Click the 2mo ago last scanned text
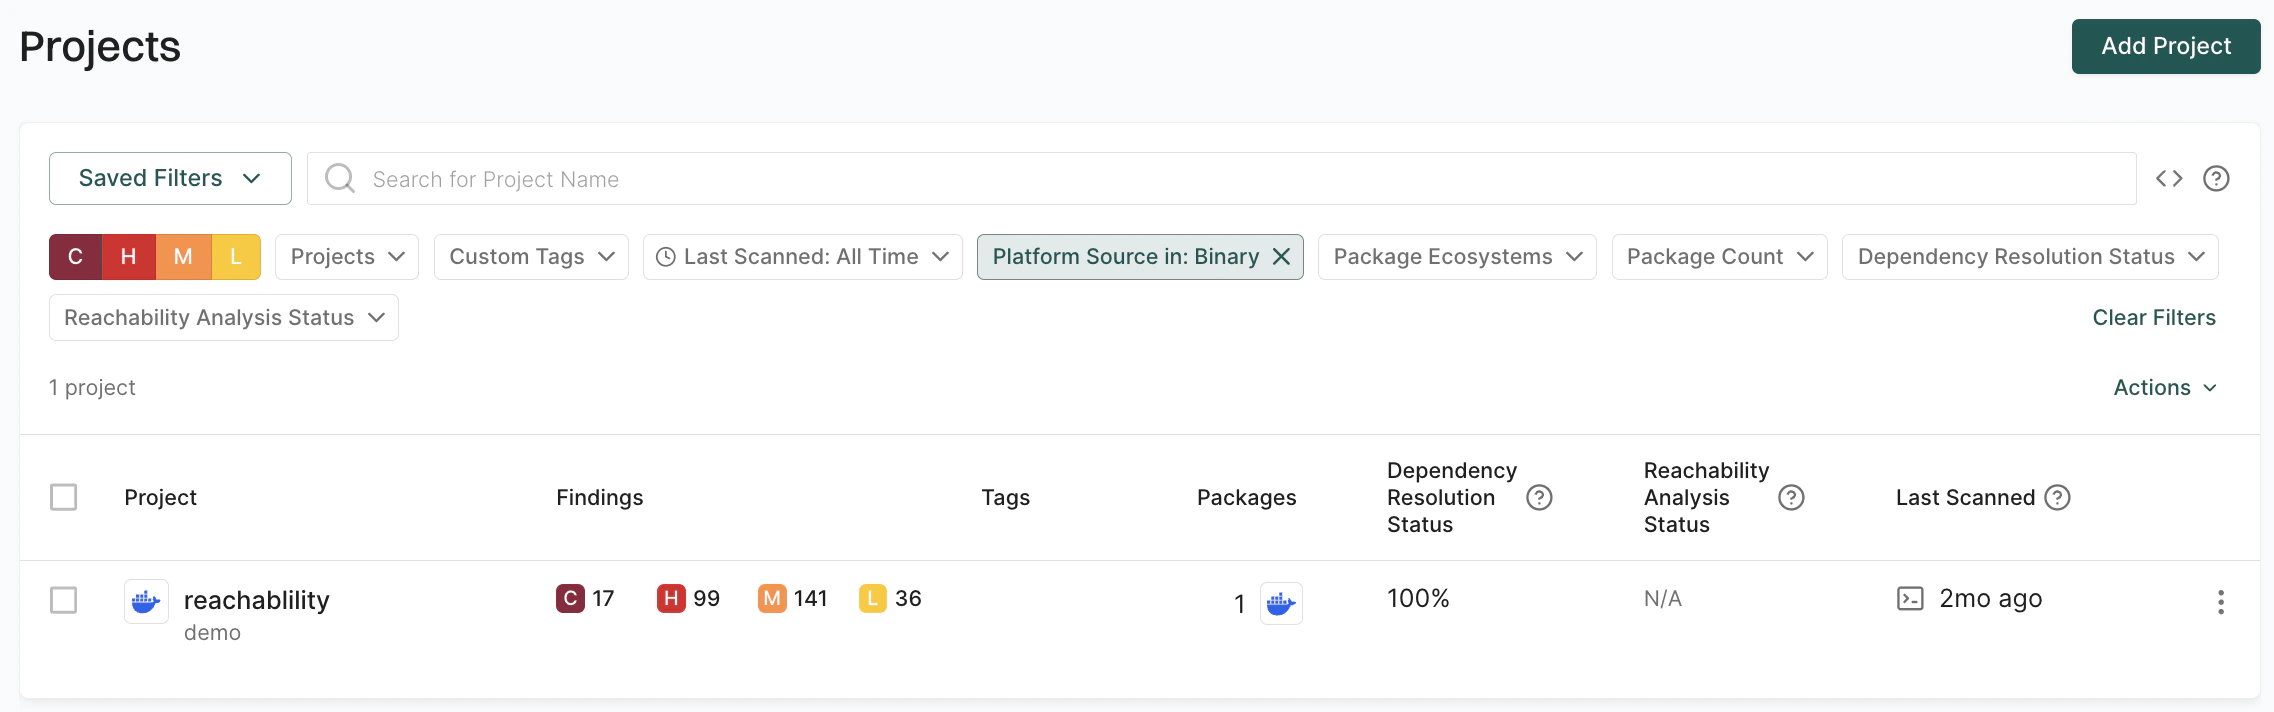2274x712 pixels. coord(1990,598)
